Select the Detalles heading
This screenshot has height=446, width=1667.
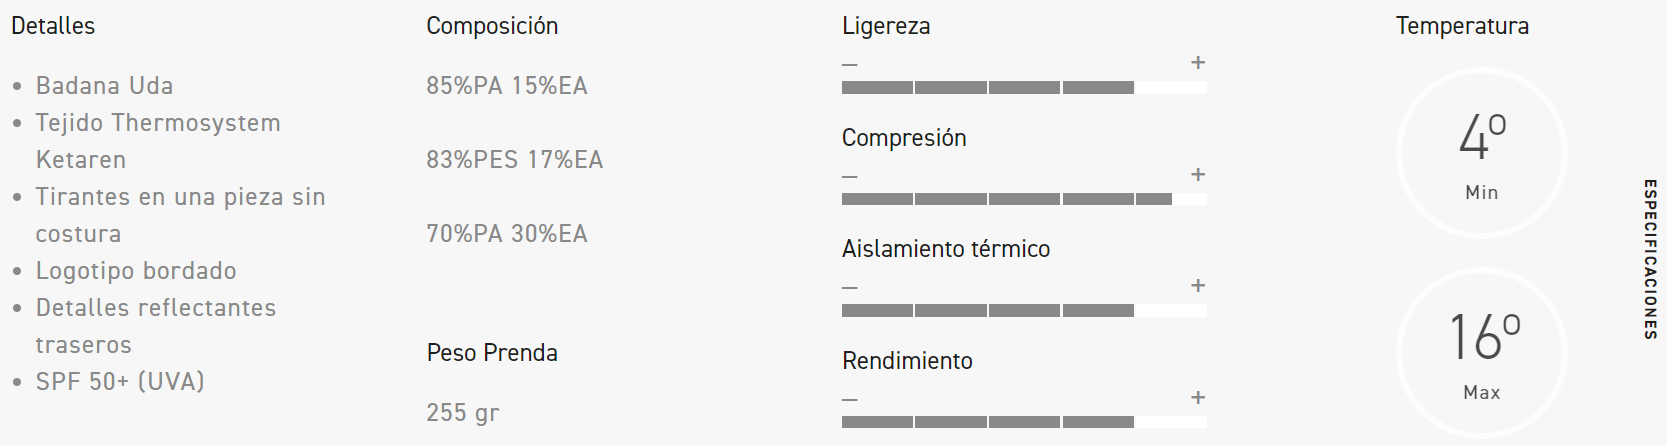coord(53,26)
